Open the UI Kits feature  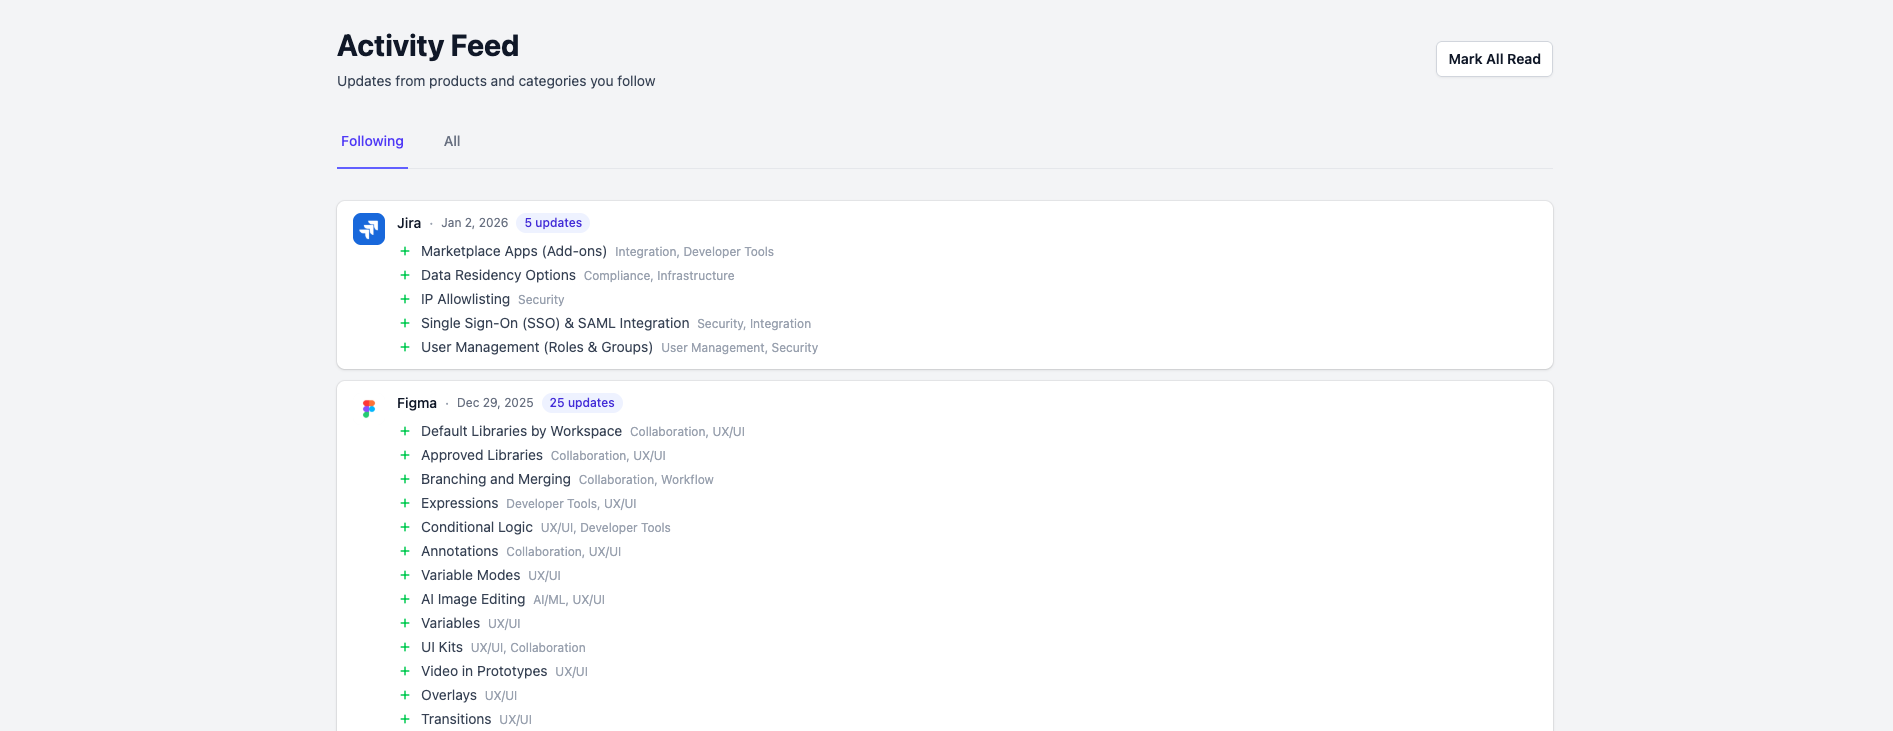point(442,647)
